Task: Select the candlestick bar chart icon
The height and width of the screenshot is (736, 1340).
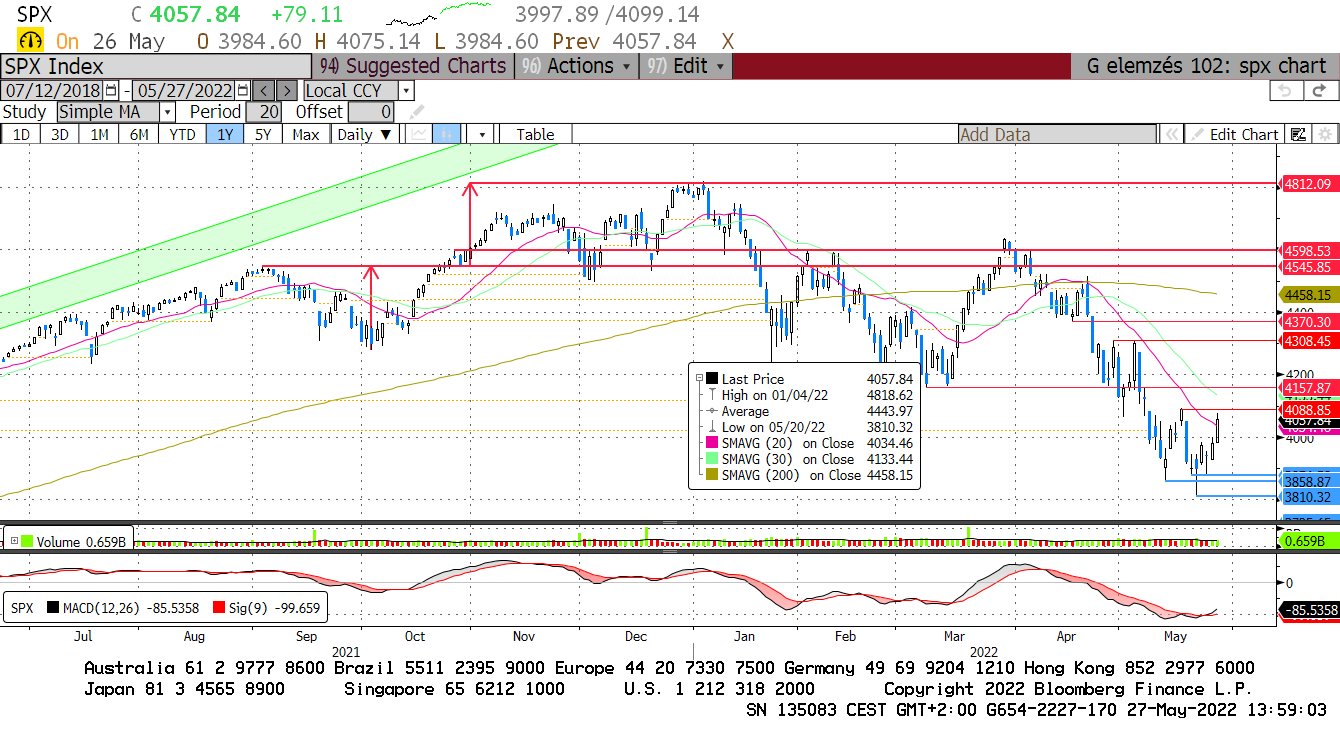Action: [447, 134]
